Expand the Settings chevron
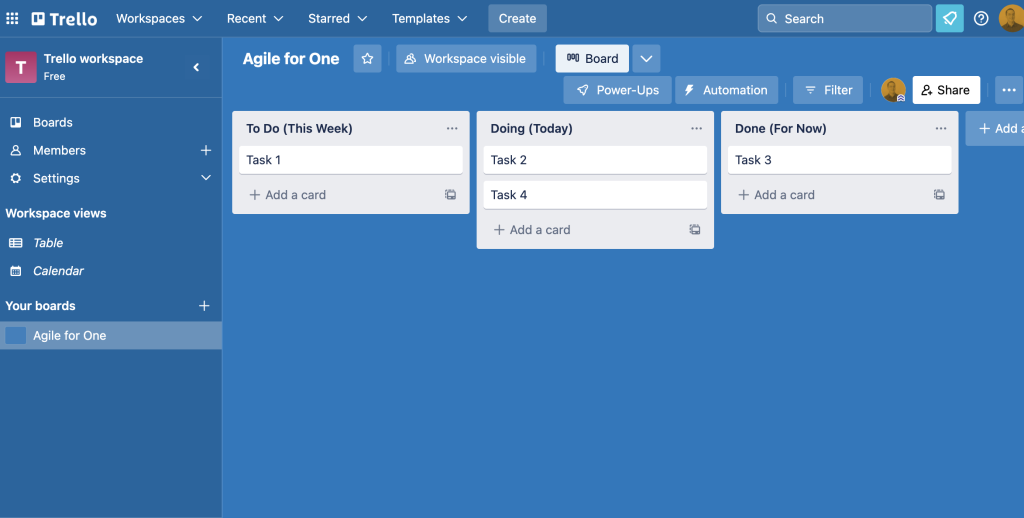 pyautogui.click(x=206, y=178)
